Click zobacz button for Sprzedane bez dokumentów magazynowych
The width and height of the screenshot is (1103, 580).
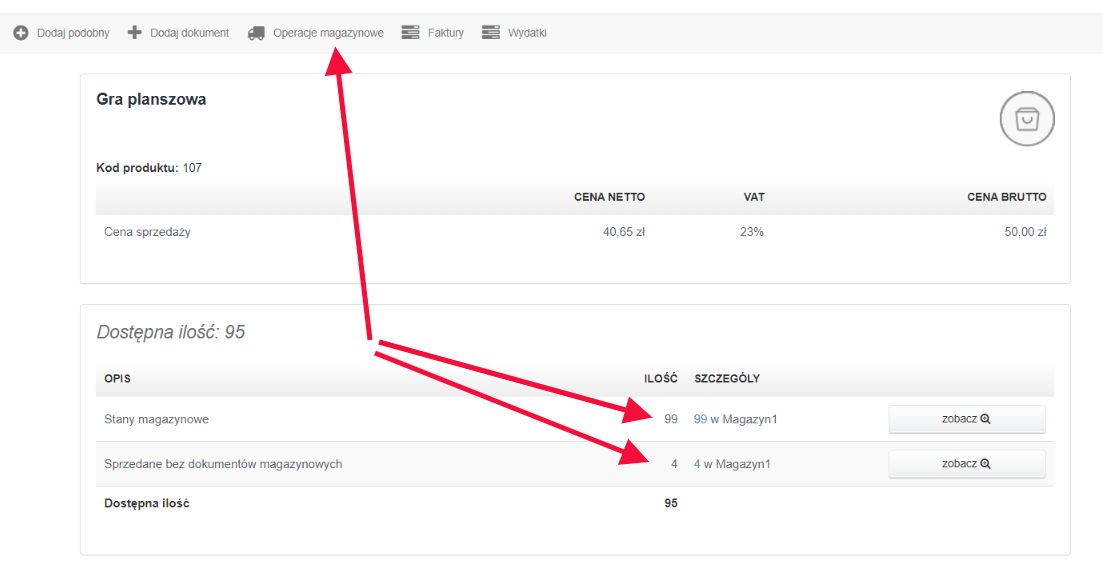point(967,464)
